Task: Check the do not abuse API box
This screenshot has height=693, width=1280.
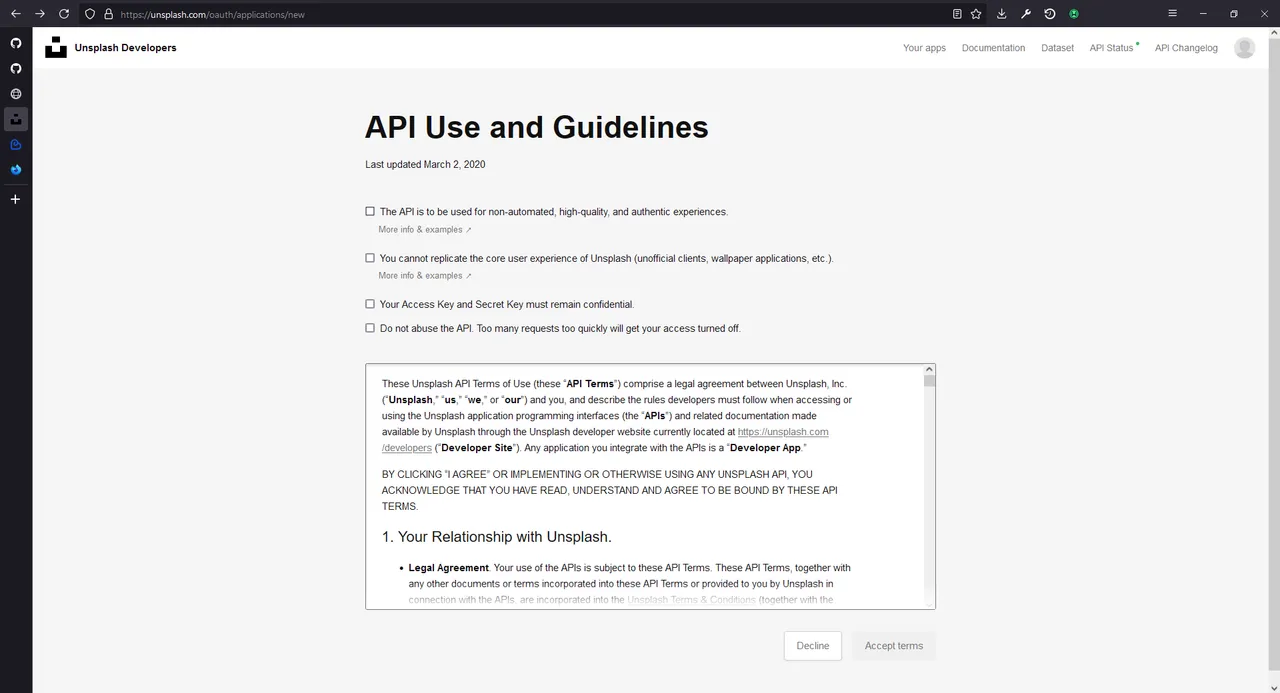Action: pyautogui.click(x=370, y=328)
